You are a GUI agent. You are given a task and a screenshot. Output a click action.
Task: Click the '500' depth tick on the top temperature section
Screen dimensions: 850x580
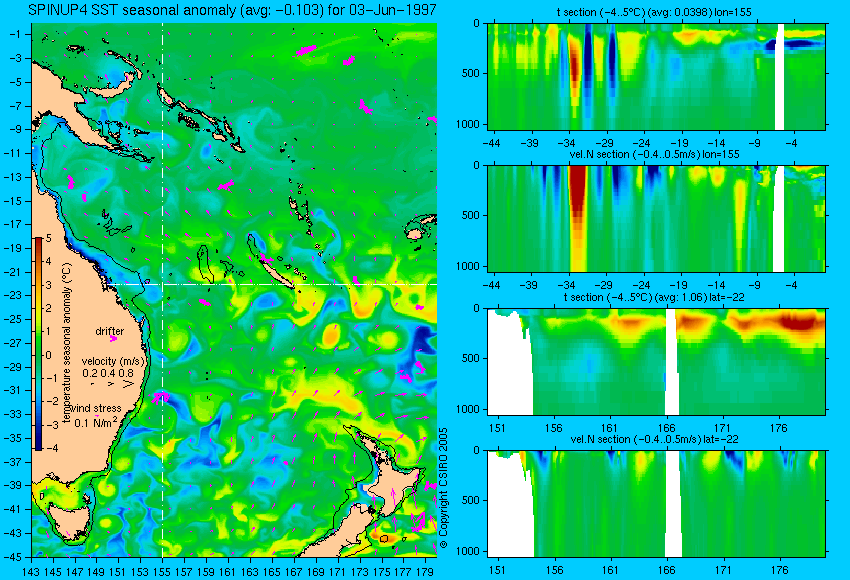pos(471,73)
